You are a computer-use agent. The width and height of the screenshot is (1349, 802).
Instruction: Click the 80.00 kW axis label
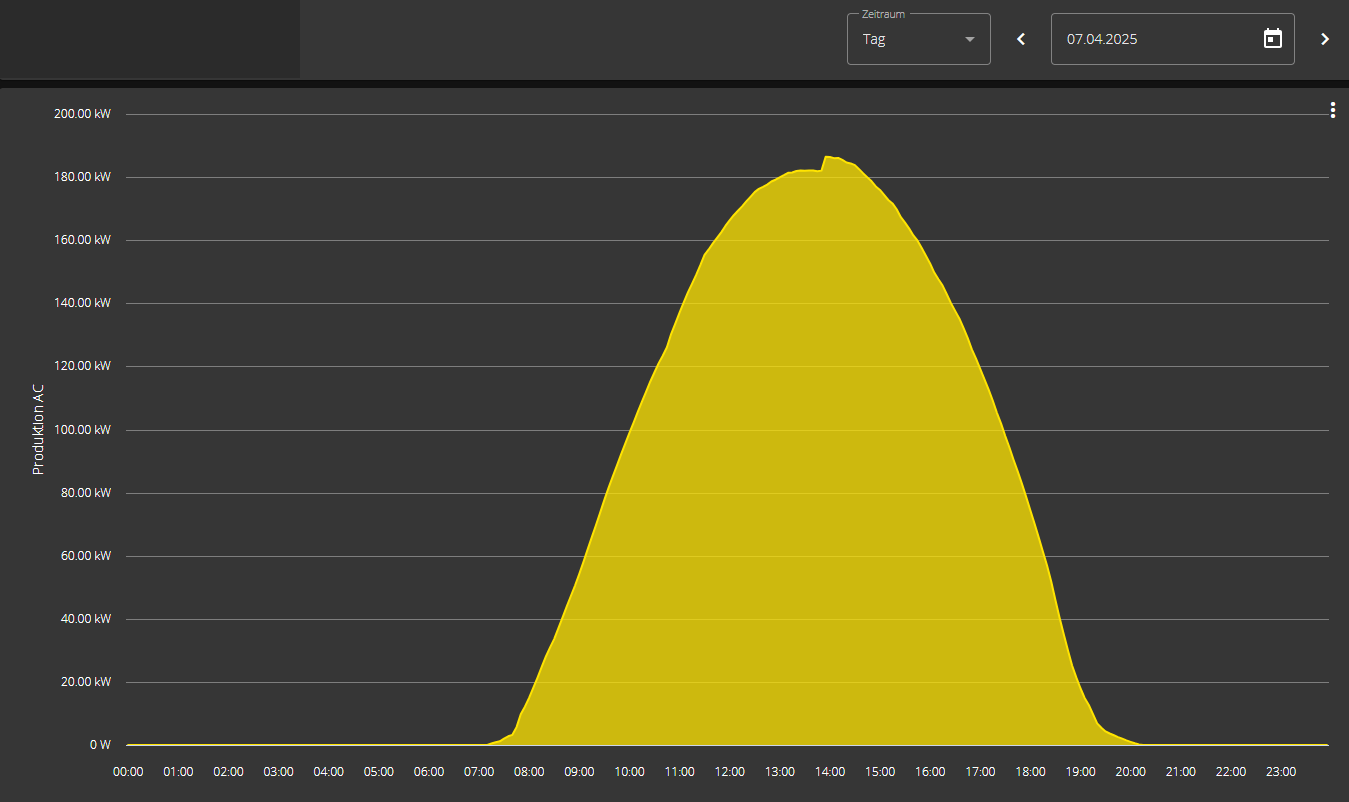[x=85, y=493]
